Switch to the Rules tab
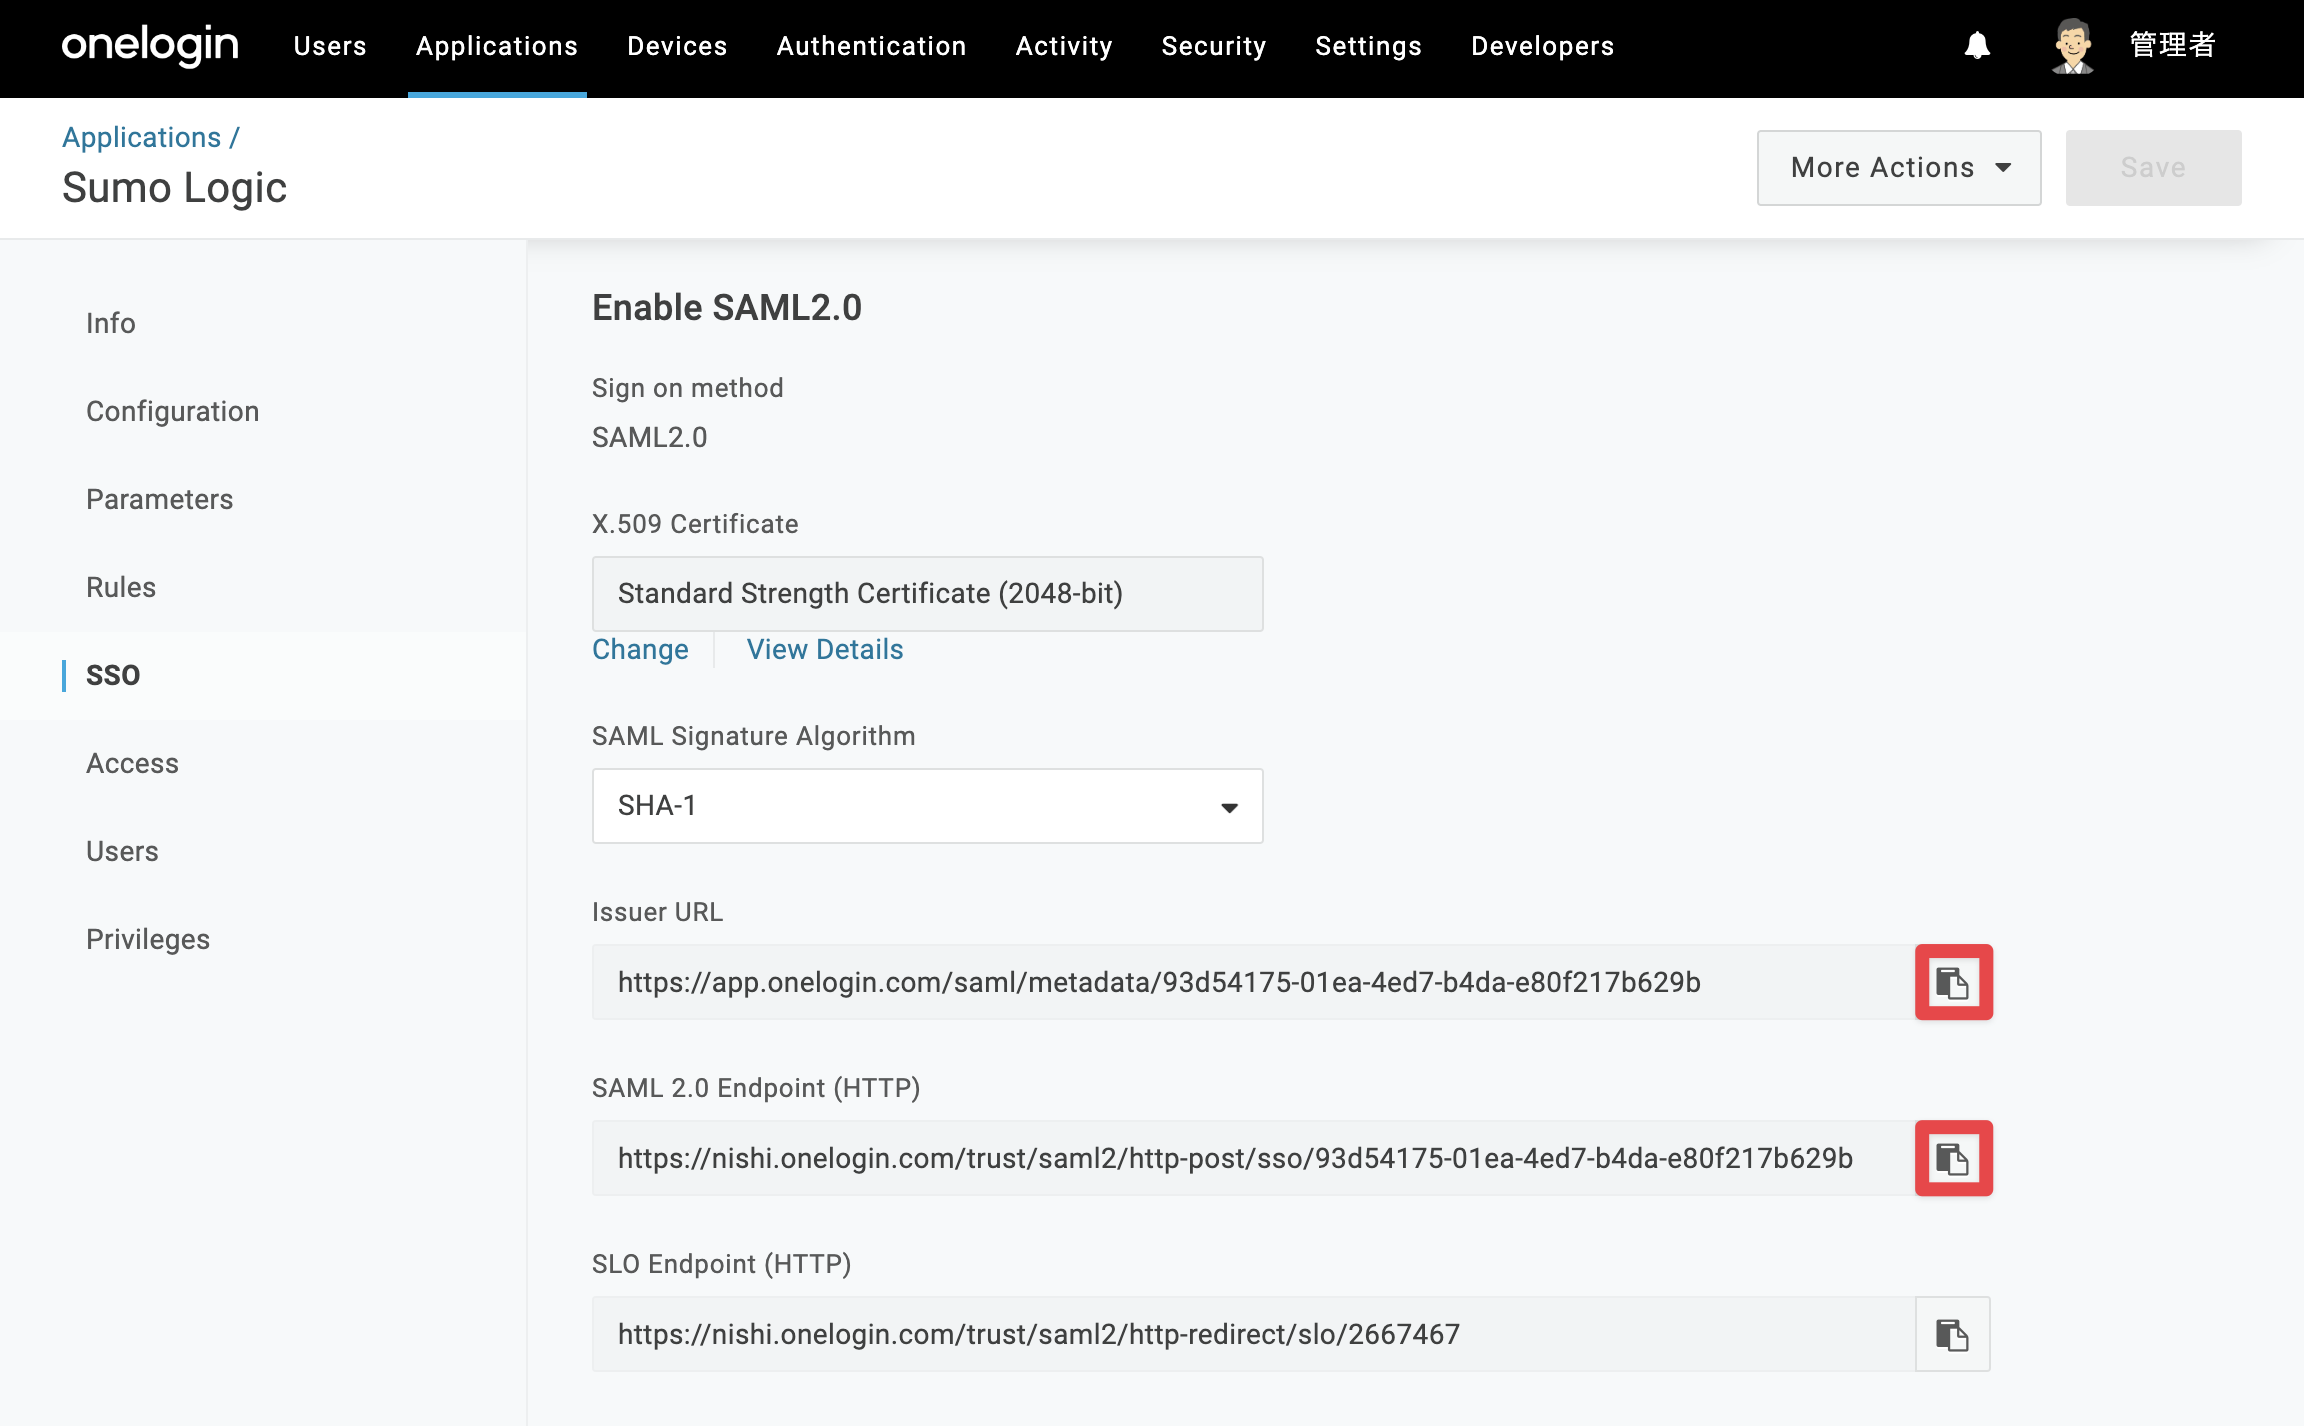Viewport: 2304px width, 1426px height. click(x=121, y=587)
